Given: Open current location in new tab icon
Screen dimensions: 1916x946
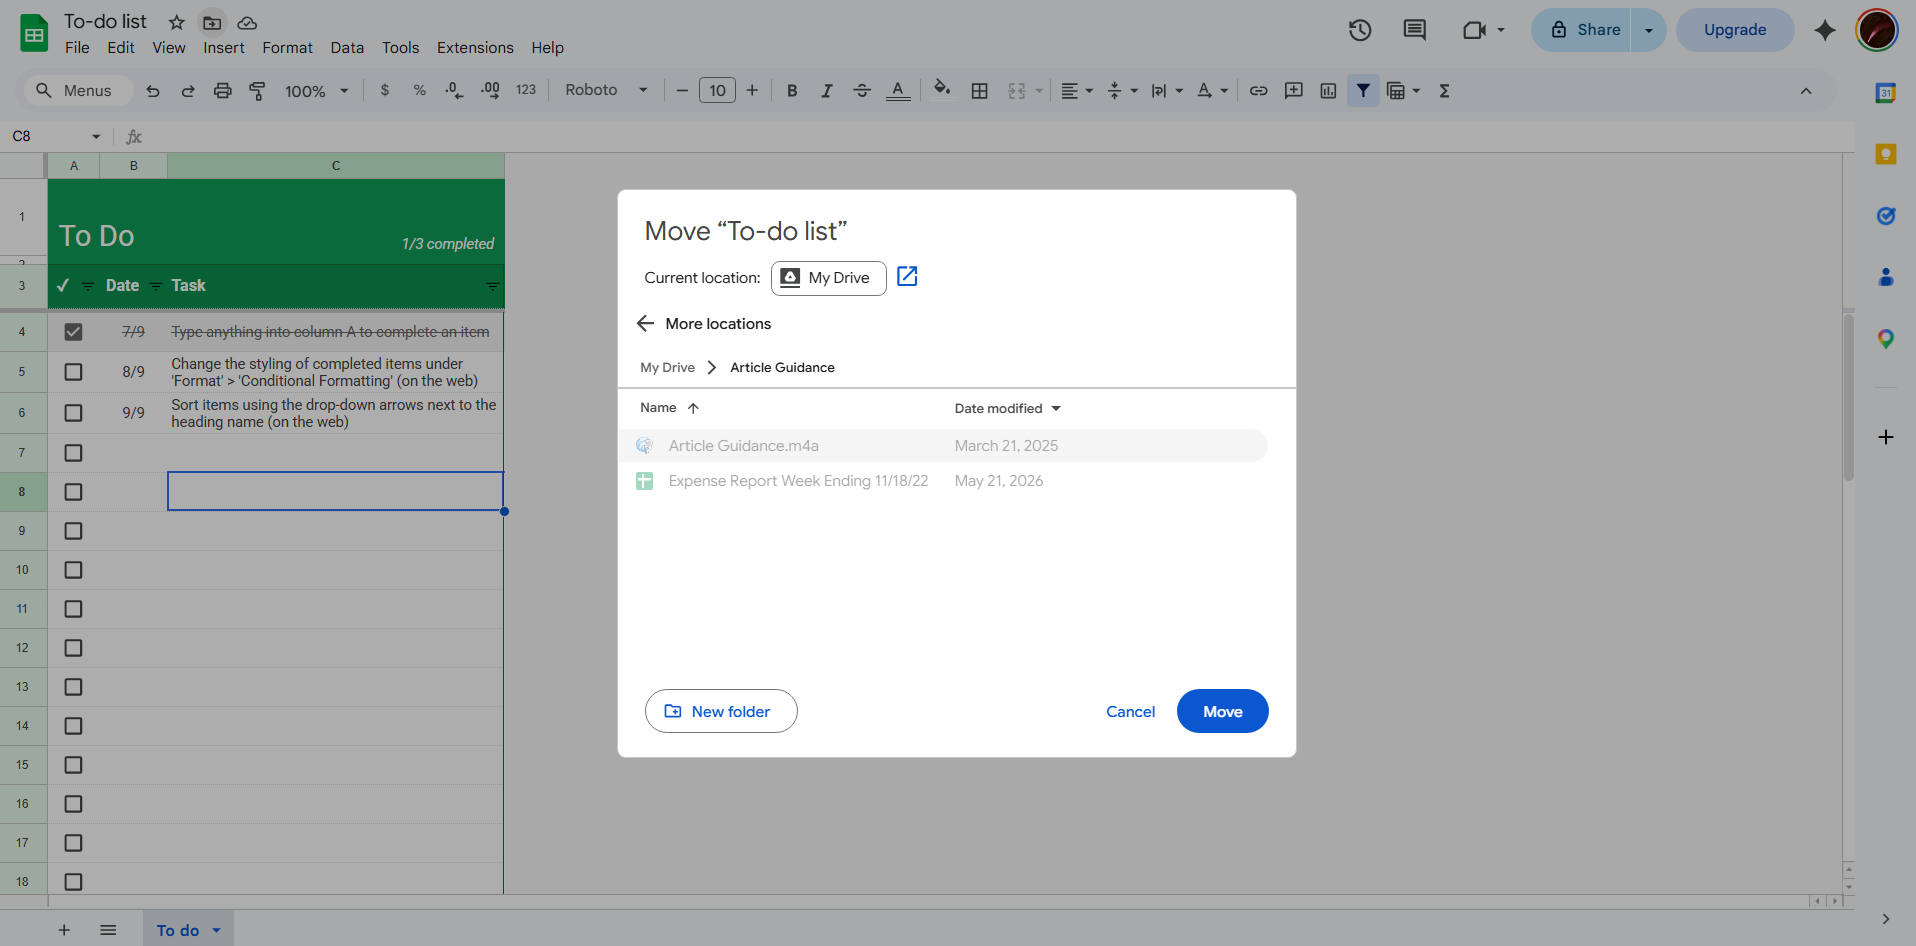Looking at the screenshot, I should point(907,277).
